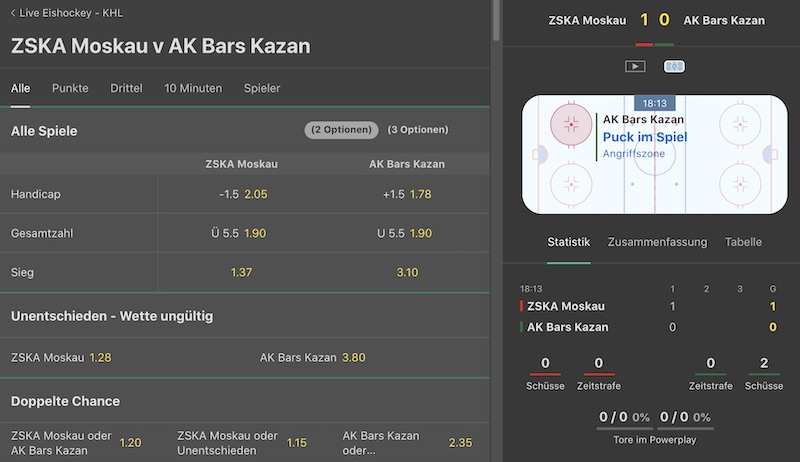
Task: Click ZSKA Moskau Zeitstrafe stat with red underline
Action: [598, 373]
